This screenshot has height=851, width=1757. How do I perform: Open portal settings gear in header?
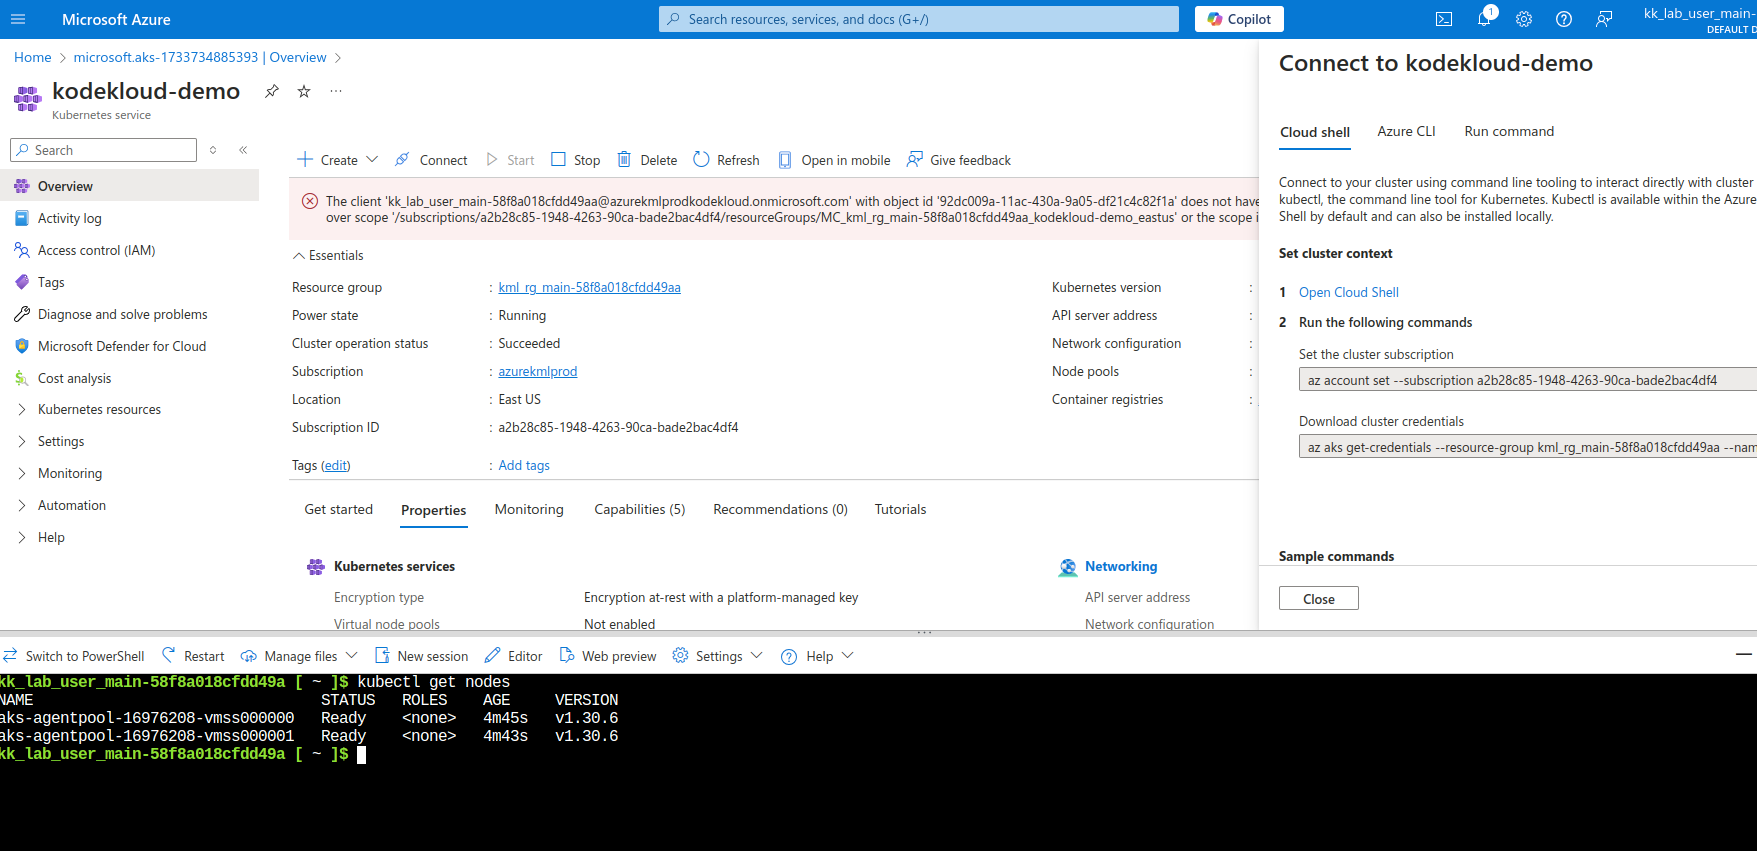coord(1524,19)
